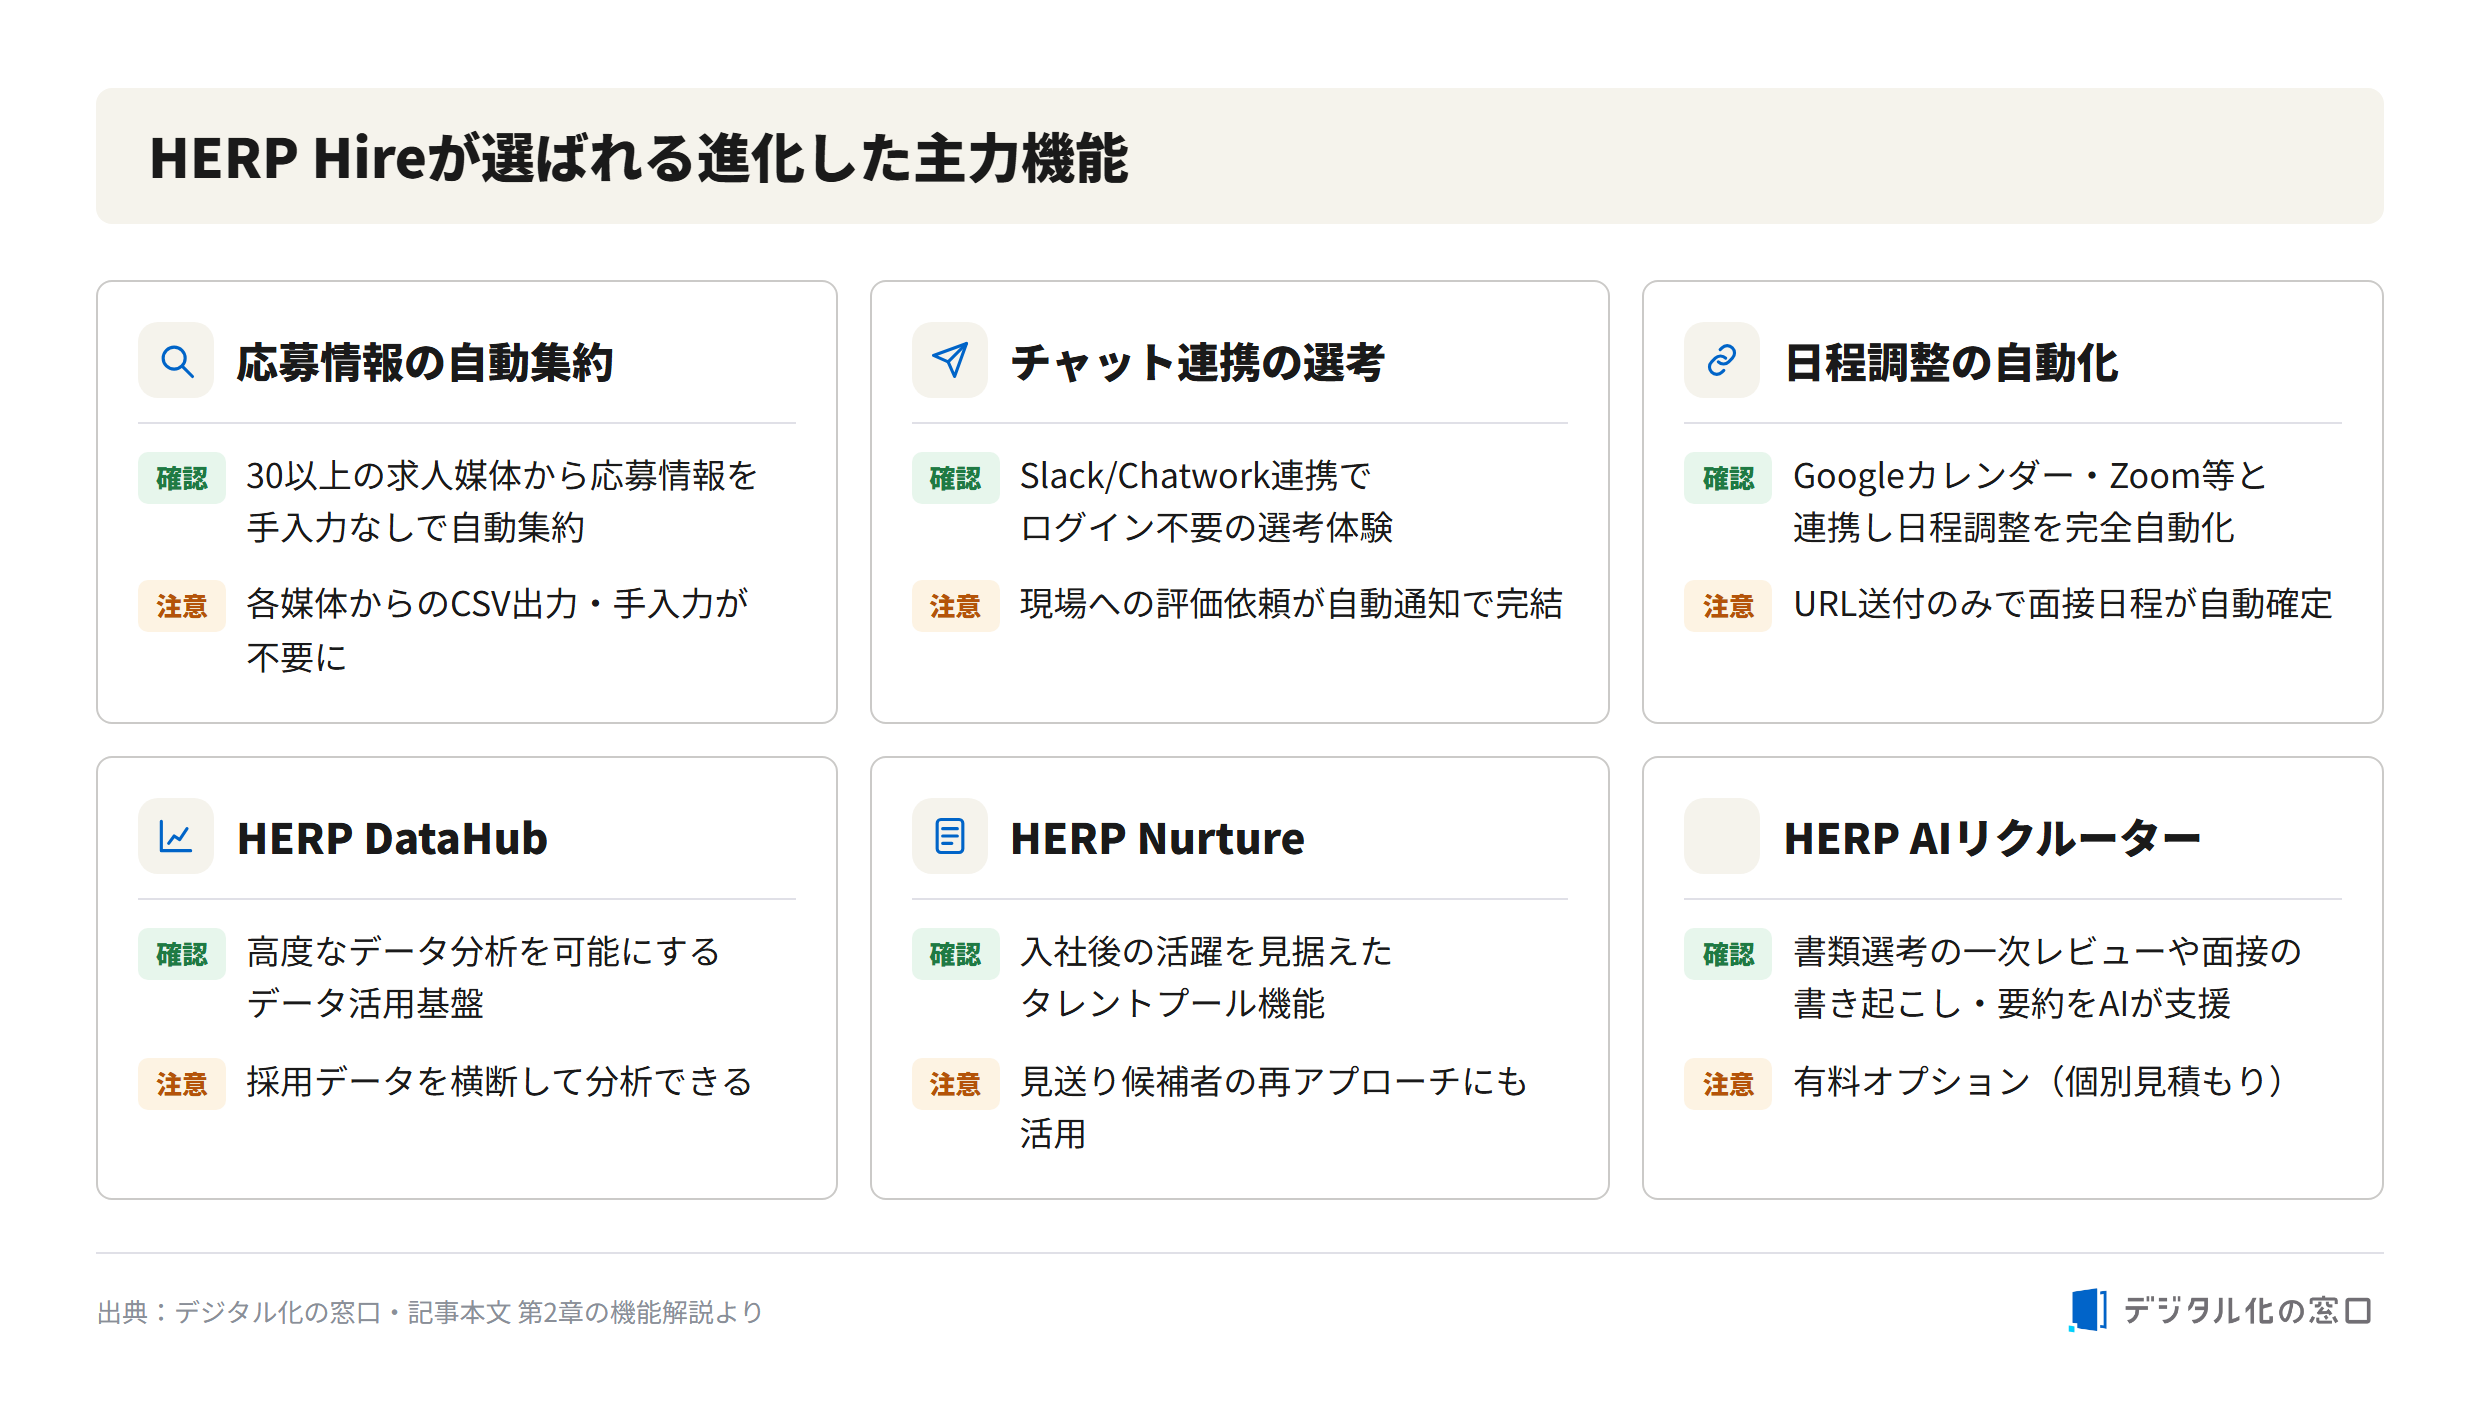Screen dimensions: 2480x1428
Task: Click the blue デジタル化の窓口 logo icon
Action: point(2087,1310)
